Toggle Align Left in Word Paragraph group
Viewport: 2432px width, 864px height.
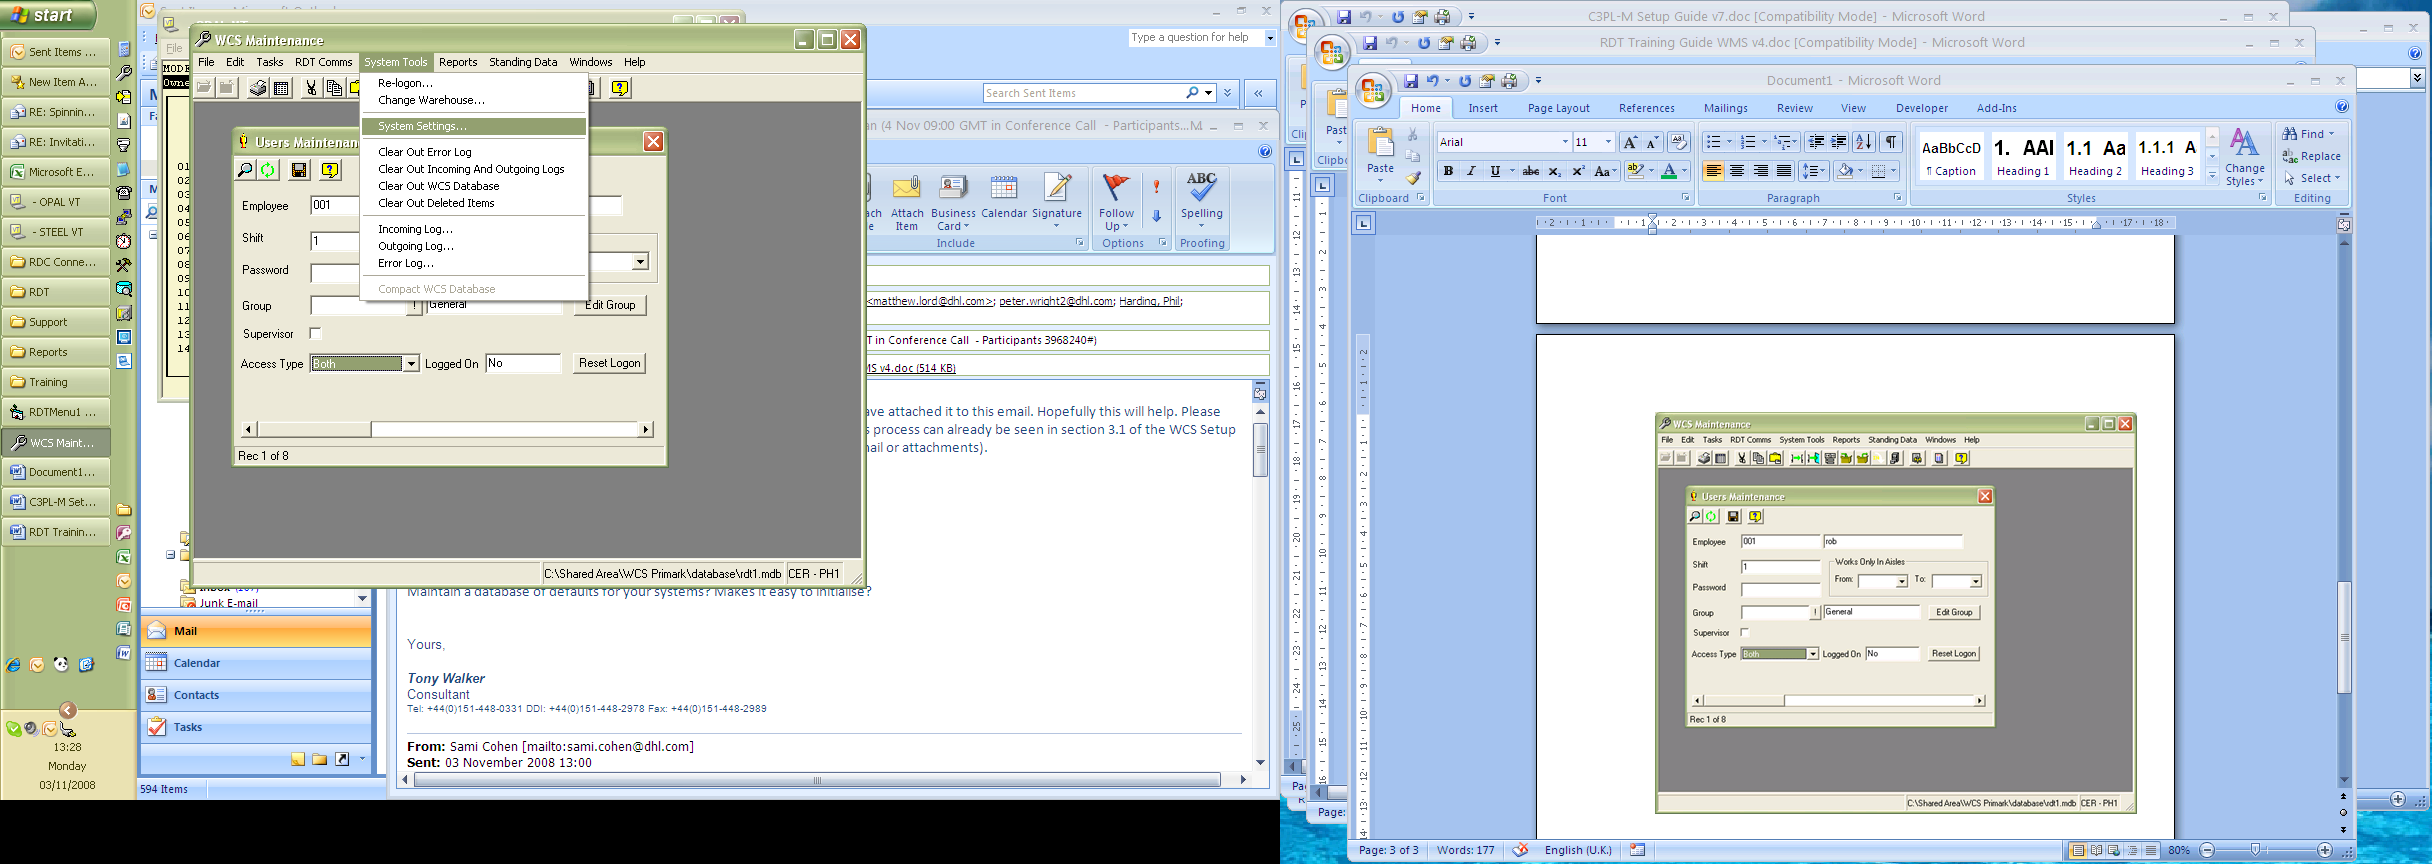1713,171
